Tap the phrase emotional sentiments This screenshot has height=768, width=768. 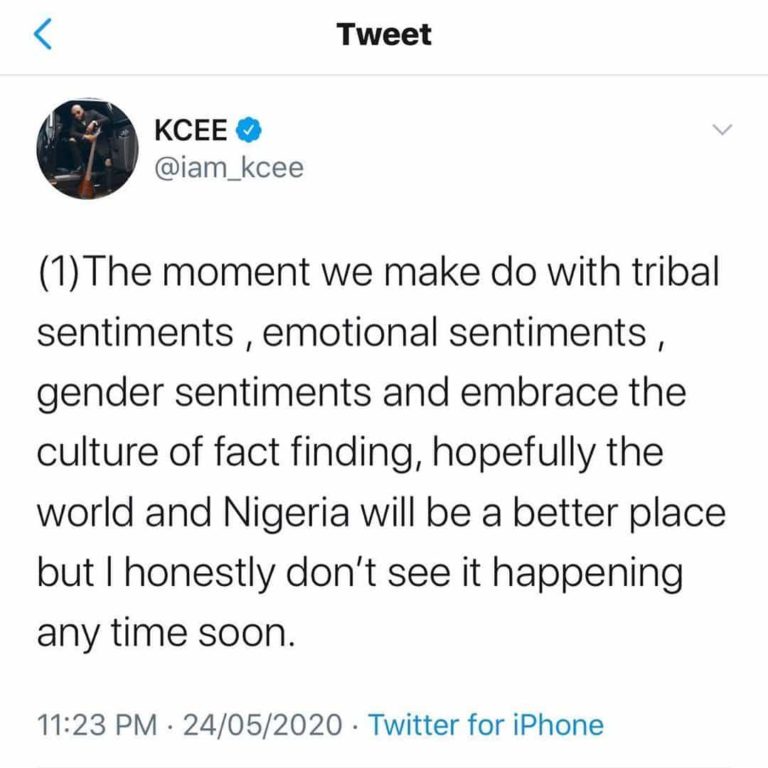pos(455,332)
